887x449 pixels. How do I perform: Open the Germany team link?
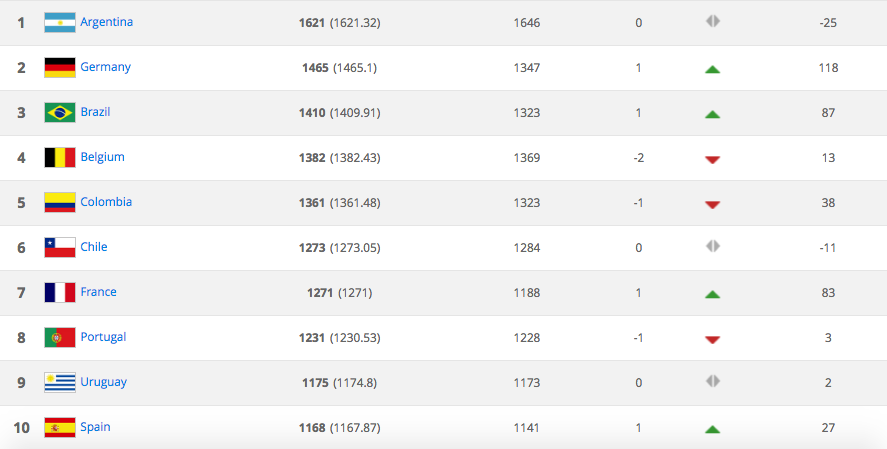click(x=105, y=67)
